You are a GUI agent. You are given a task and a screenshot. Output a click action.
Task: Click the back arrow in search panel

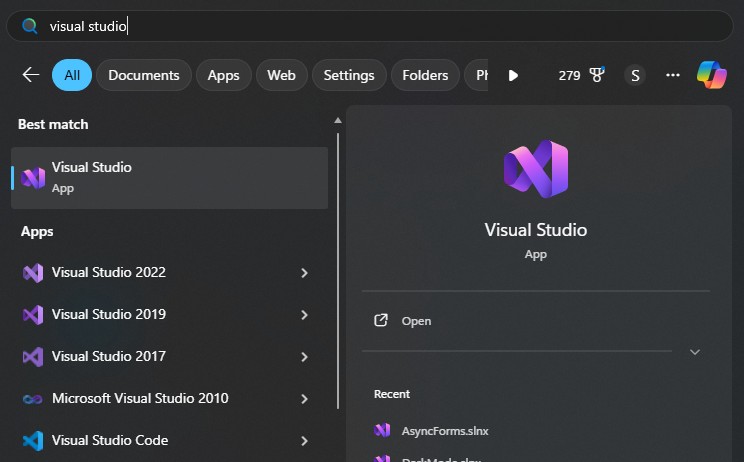(31, 75)
